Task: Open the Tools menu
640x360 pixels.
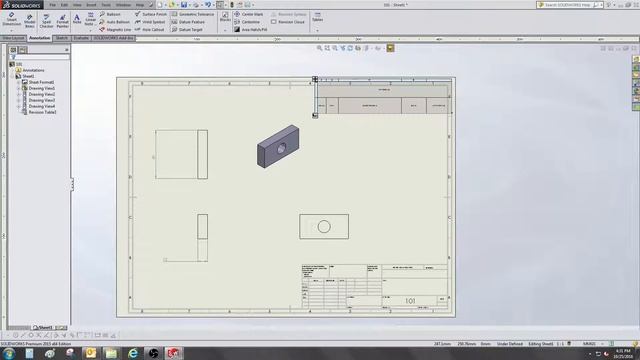Action: click(106, 5)
